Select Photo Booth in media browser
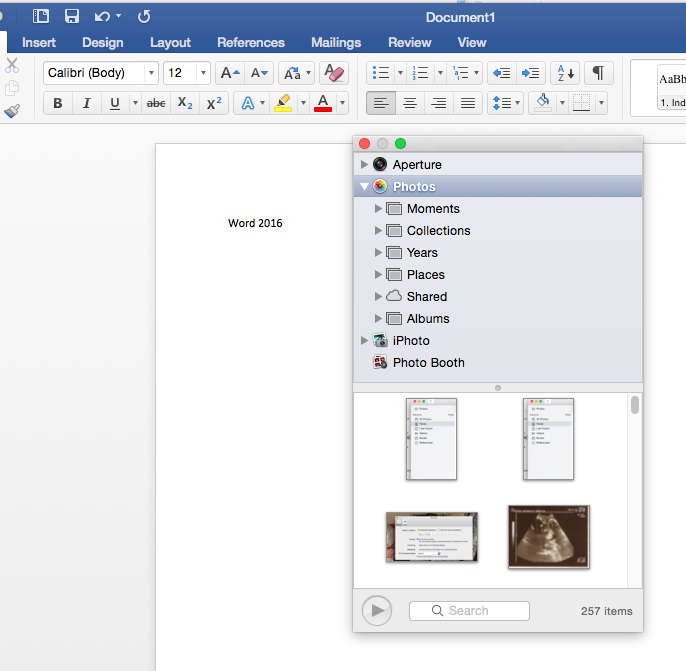 pos(428,363)
